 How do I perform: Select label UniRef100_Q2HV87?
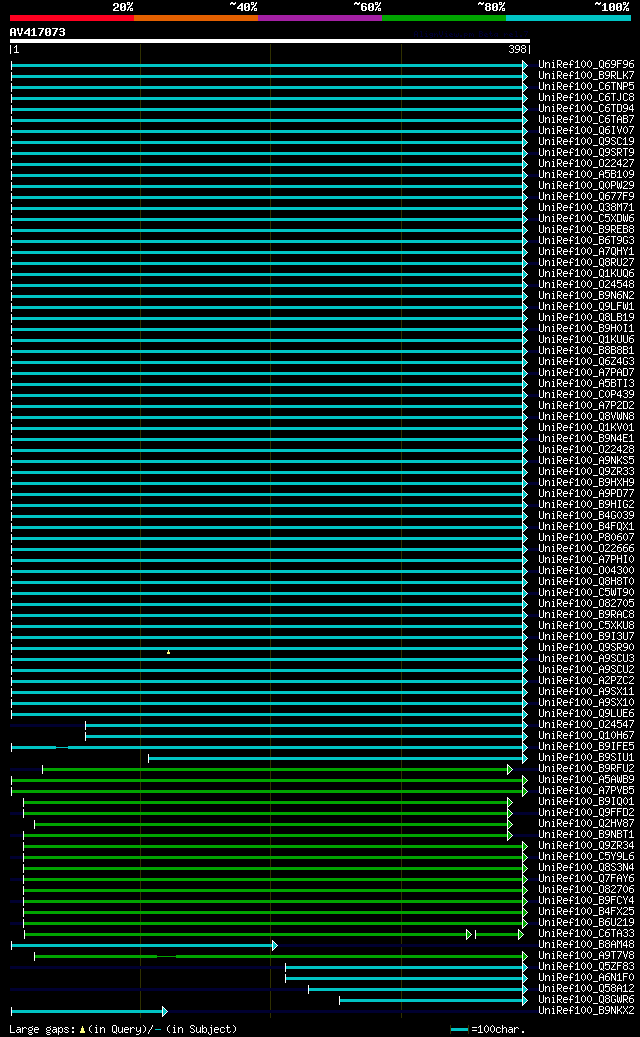[586, 823]
